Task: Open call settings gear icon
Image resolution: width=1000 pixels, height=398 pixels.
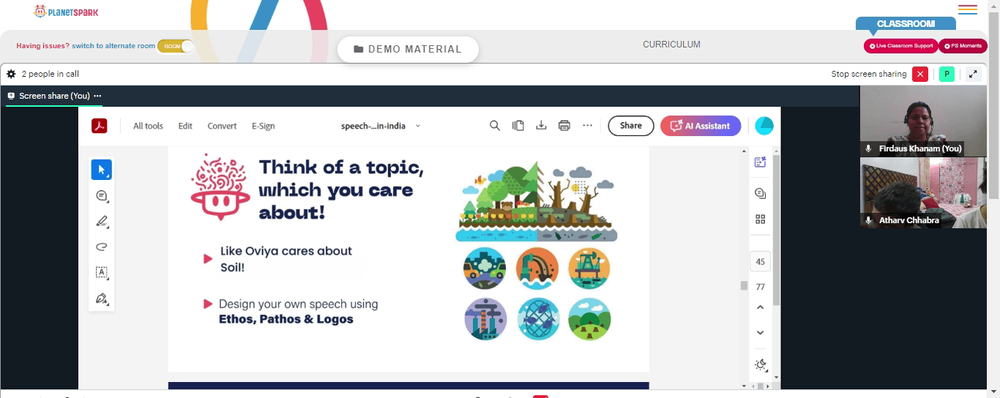Action: pos(11,74)
